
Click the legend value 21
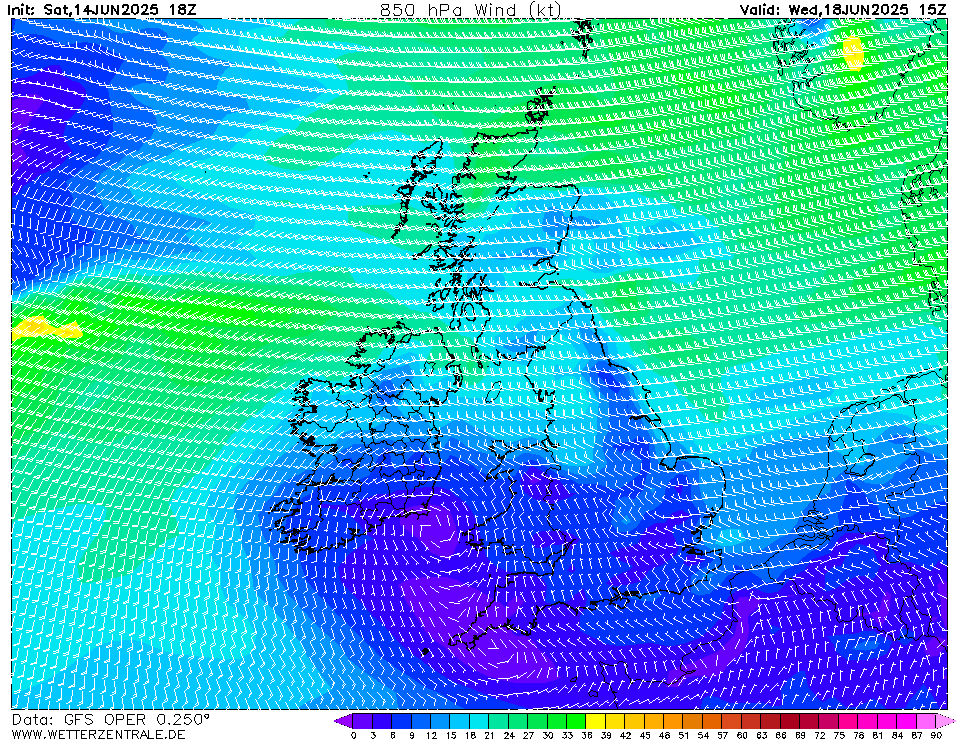[x=489, y=735]
